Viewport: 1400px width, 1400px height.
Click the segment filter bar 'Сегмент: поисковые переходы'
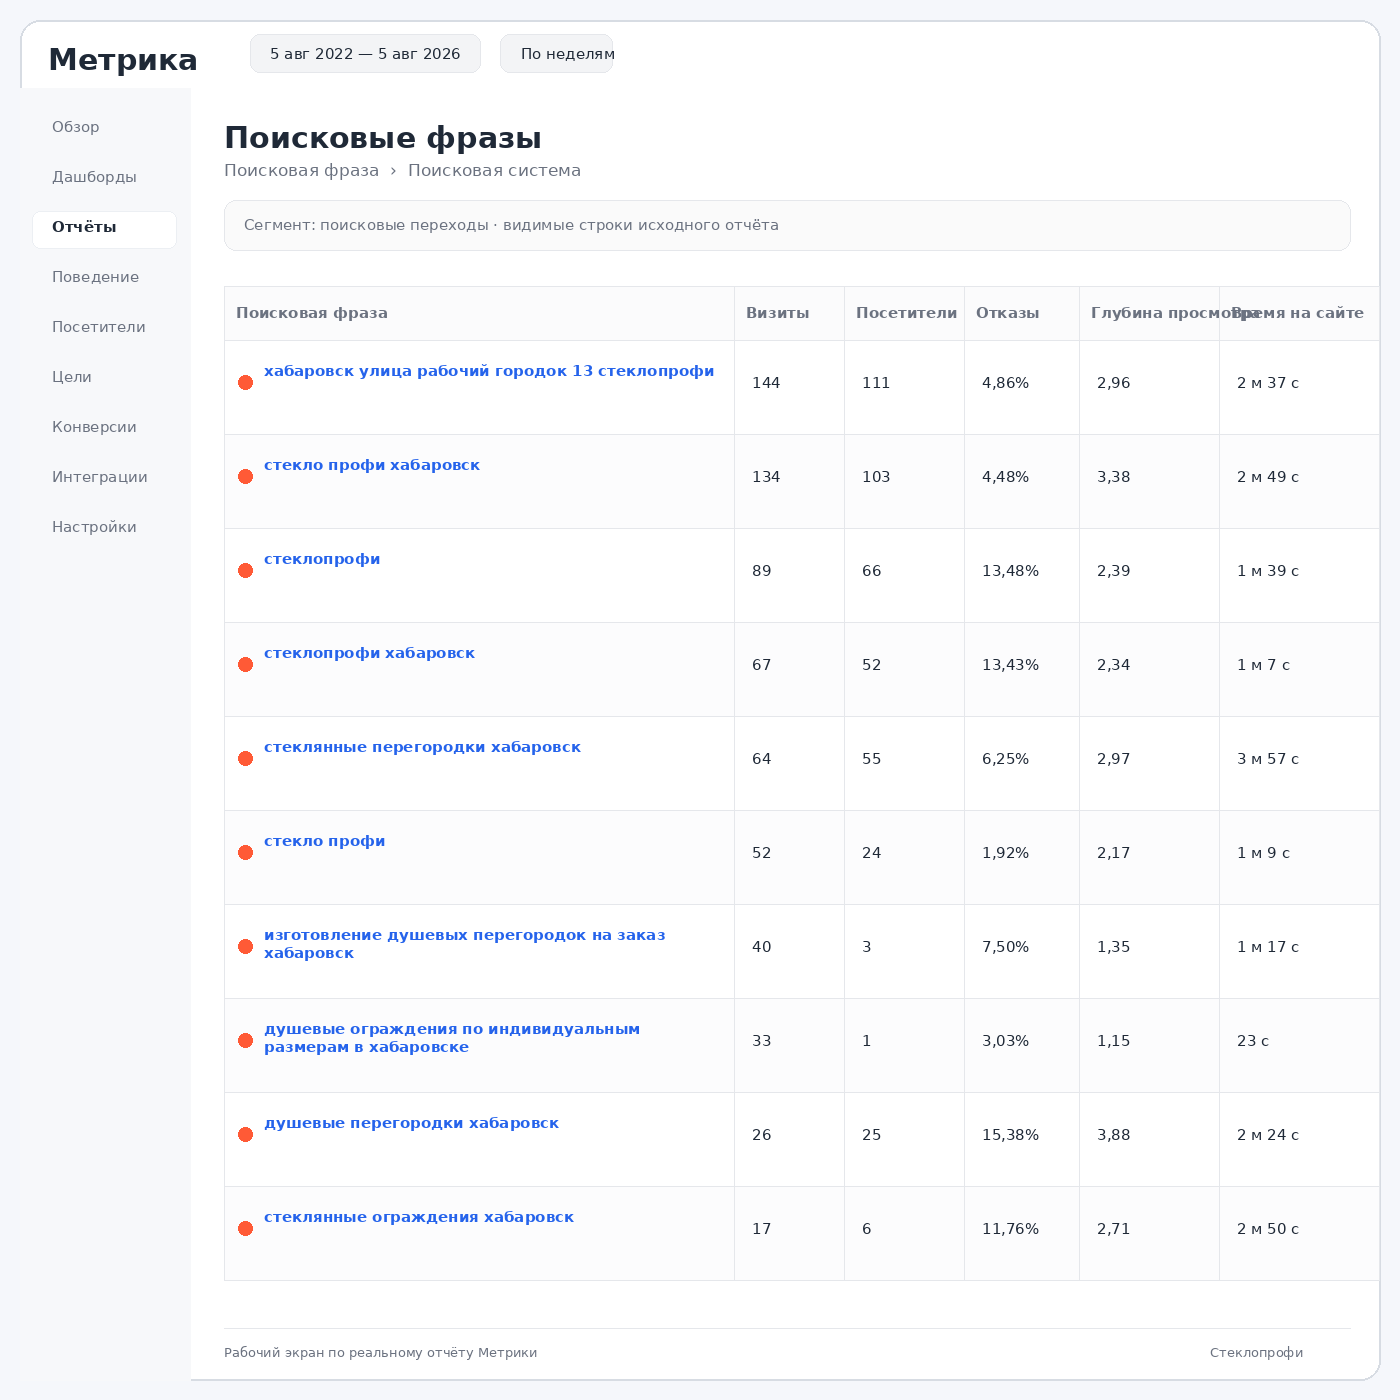point(787,225)
